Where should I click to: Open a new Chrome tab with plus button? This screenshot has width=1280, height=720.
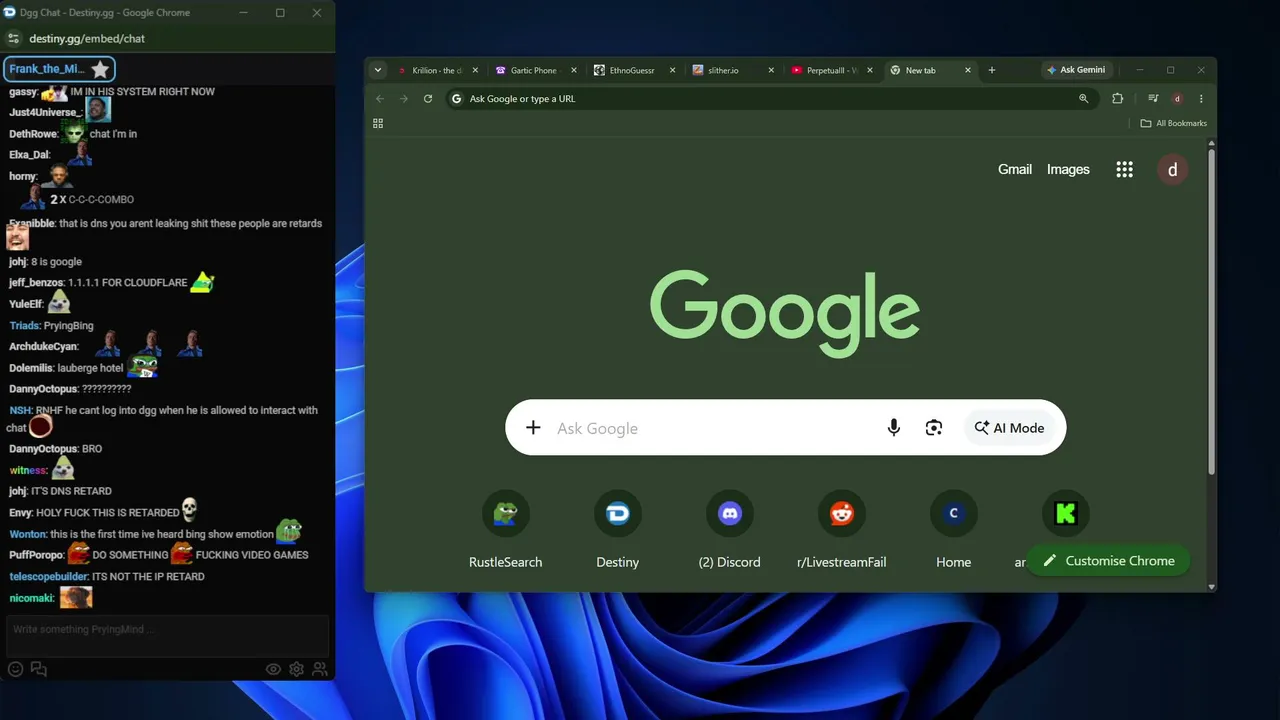coord(992,70)
